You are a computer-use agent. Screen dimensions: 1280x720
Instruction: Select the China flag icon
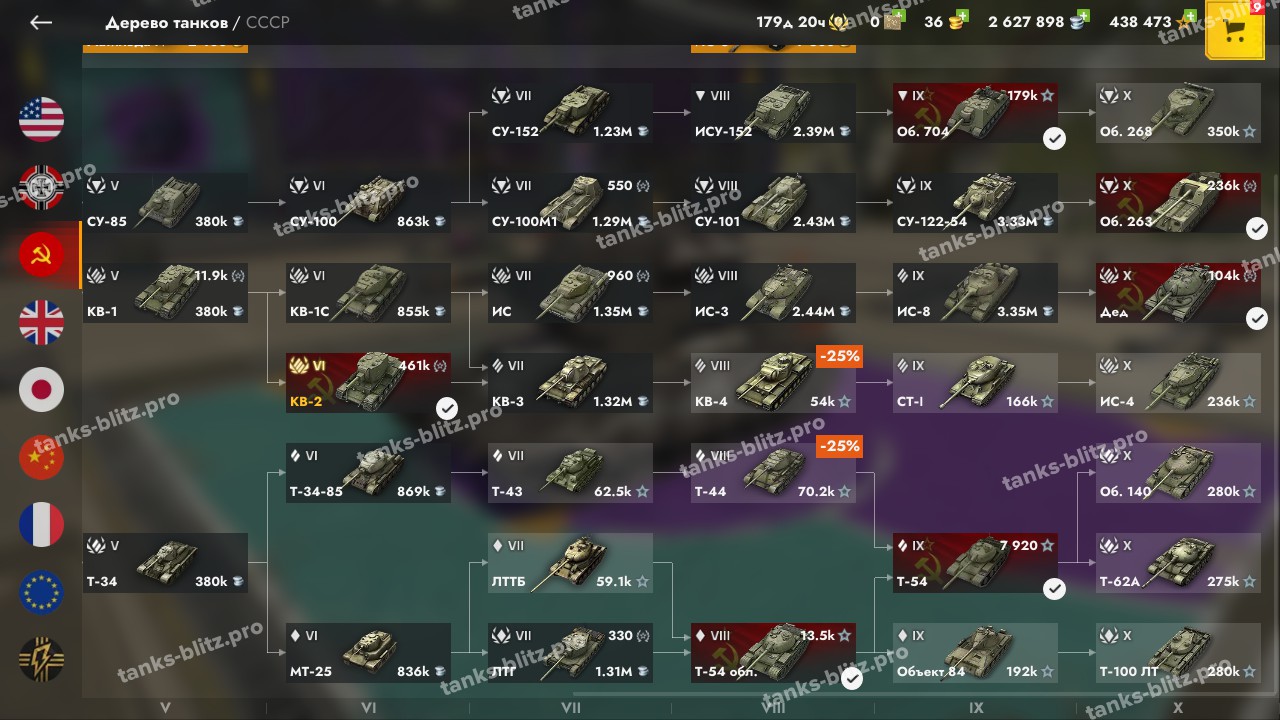41,457
